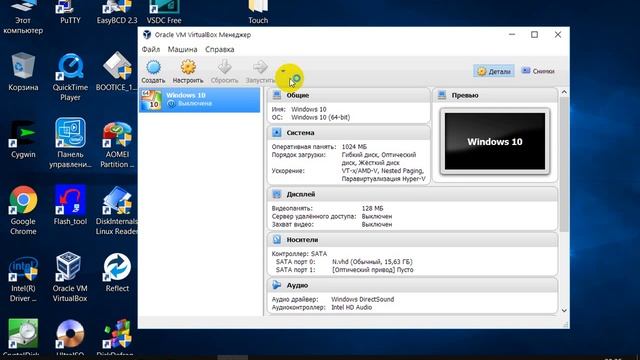Image resolution: width=640 pixels, height=360 pixels.
Task: Click the 'Windows DirectSound' audio driver value
Action: pos(362,299)
